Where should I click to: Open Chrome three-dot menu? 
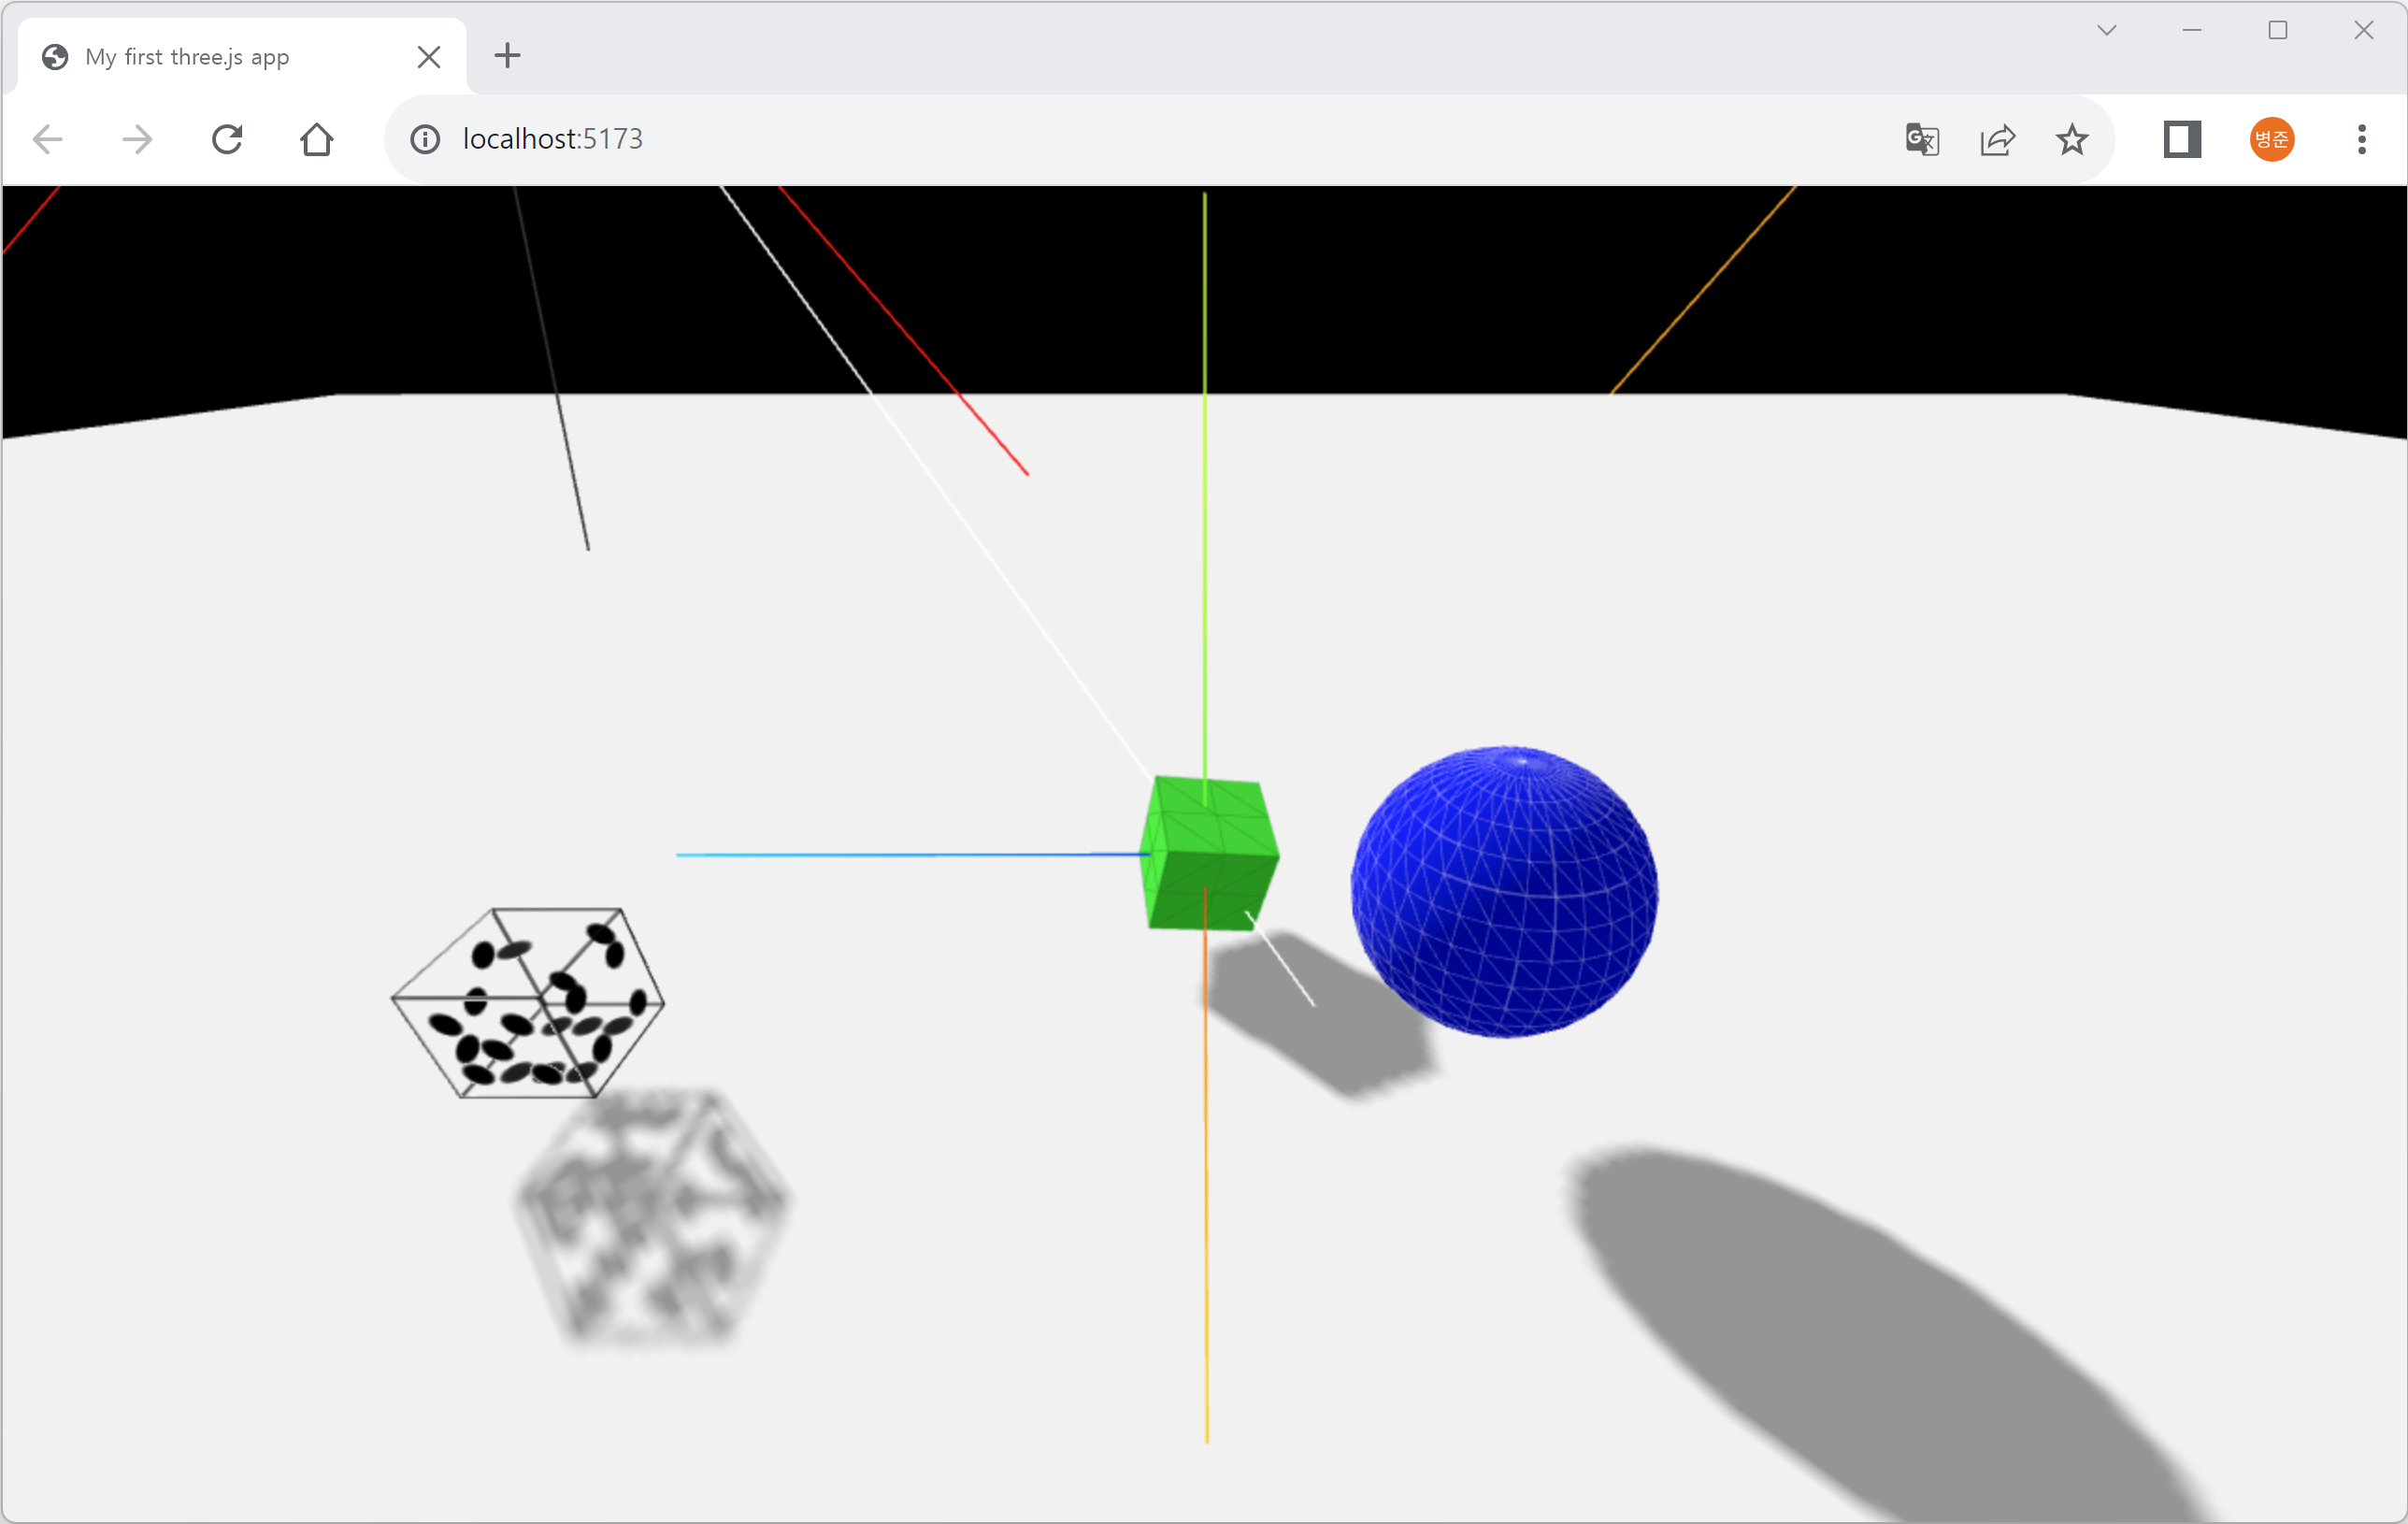tap(2362, 139)
